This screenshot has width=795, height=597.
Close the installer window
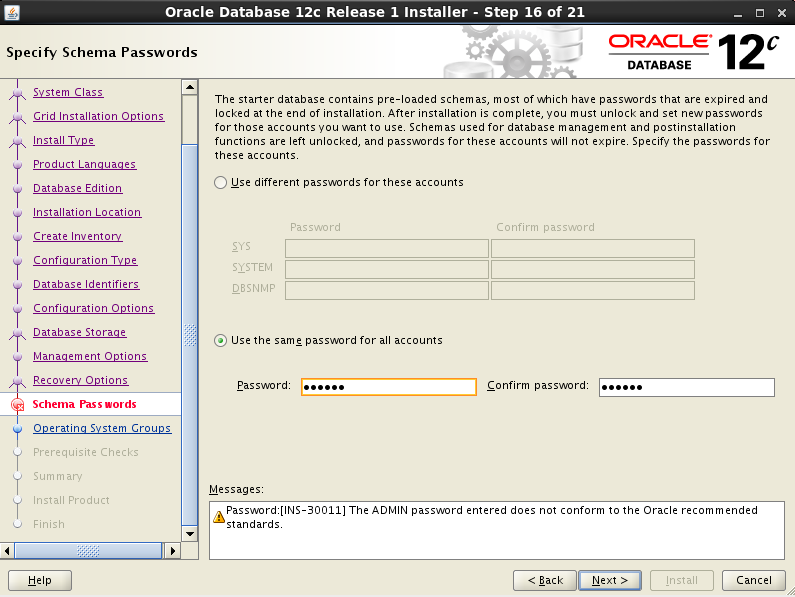click(x=782, y=13)
